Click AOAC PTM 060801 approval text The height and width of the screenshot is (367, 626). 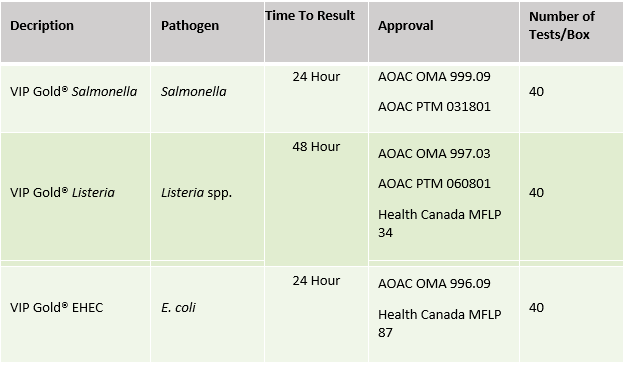click(x=434, y=184)
